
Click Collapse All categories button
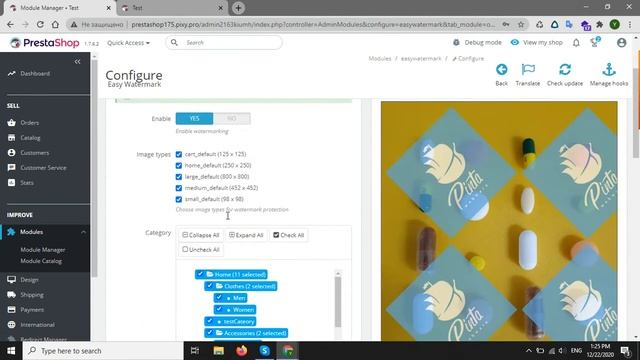point(201,235)
